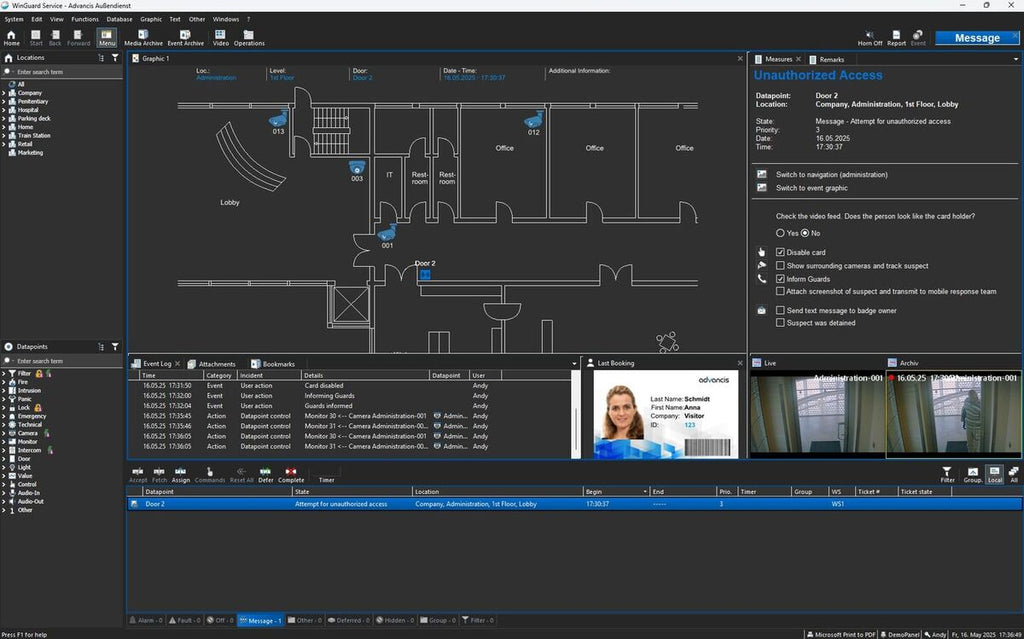The height and width of the screenshot is (639, 1024).
Task: Click the Archiv video thumbnail
Action: click(954, 414)
